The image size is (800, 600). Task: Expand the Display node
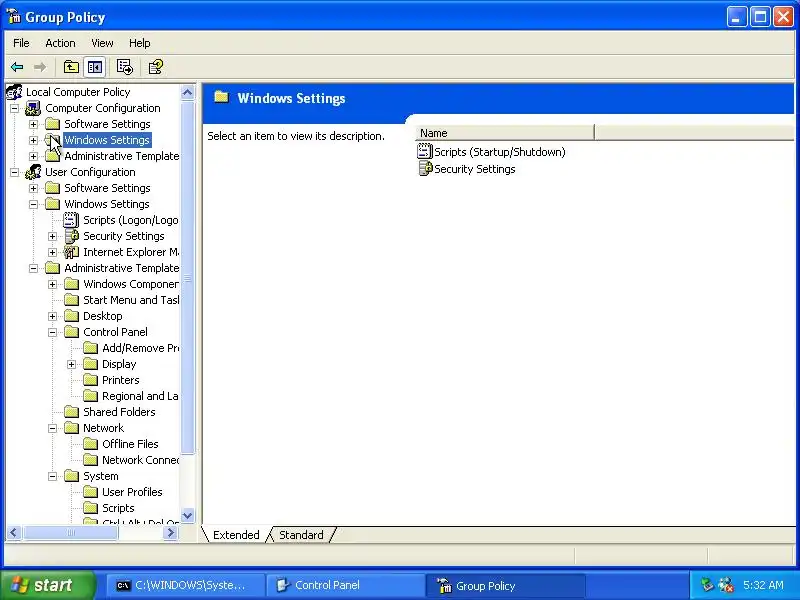pyautogui.click(x=71, y=364)
